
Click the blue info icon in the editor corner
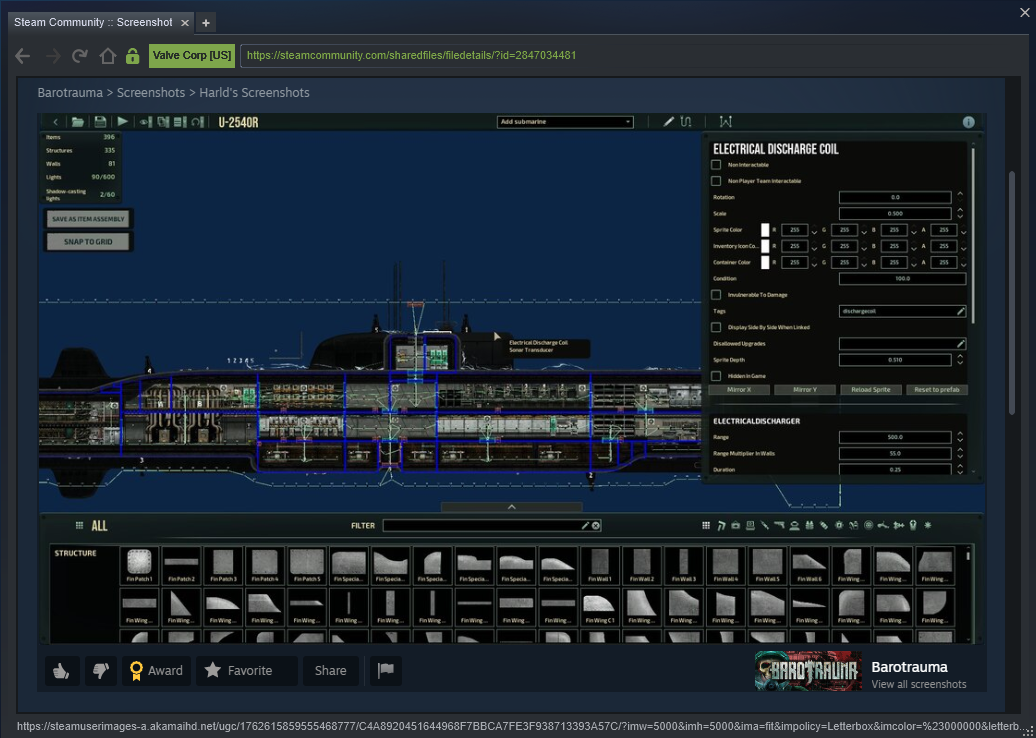(968, 122)
